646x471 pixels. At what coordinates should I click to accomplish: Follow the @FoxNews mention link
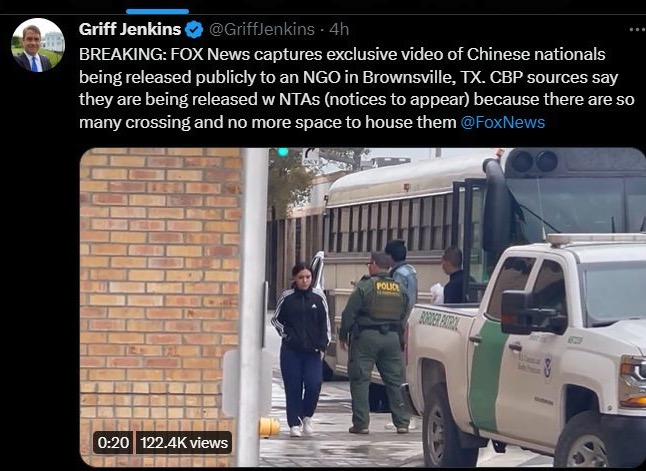502,122
